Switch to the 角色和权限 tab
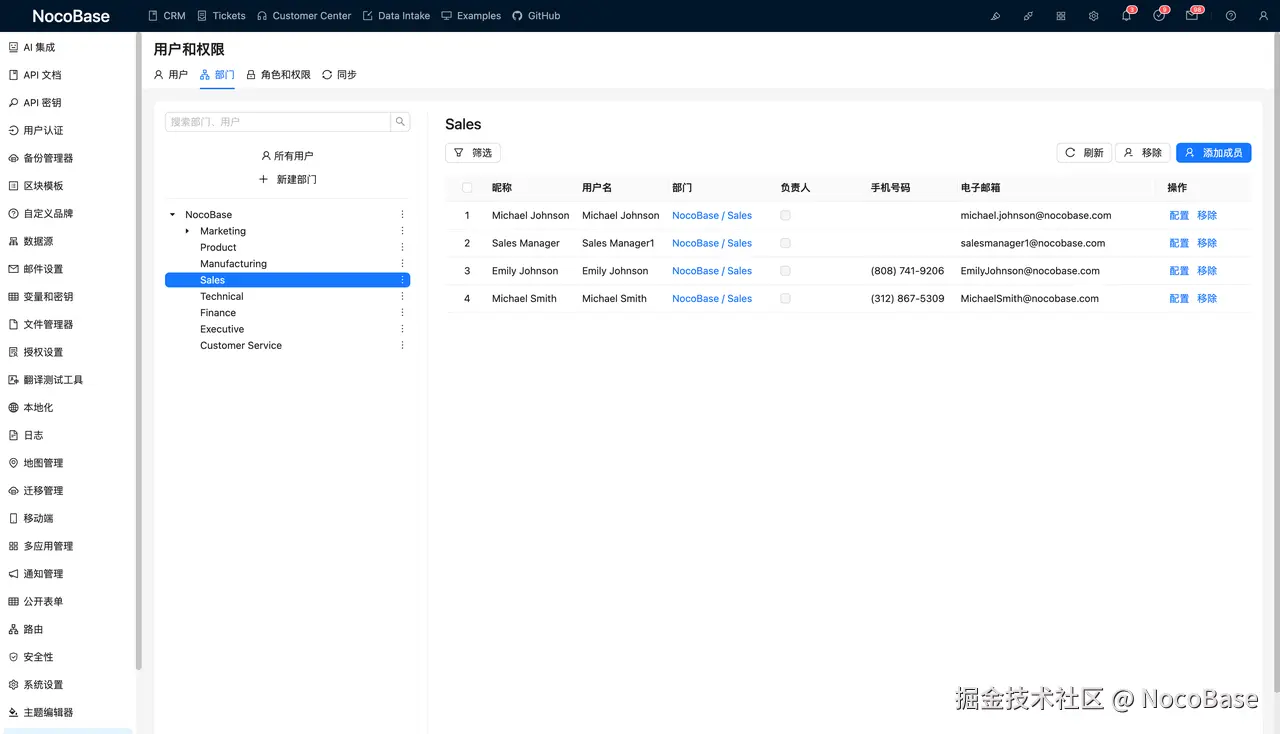Screen dimensions: 1280x734 pos(278,75)
